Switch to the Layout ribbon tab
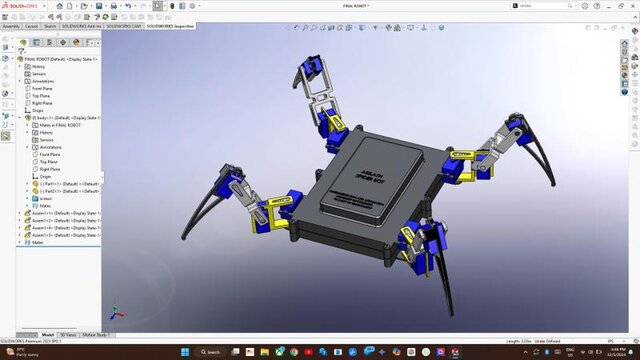This screenshot has width=640, height=360. (31, 26)
